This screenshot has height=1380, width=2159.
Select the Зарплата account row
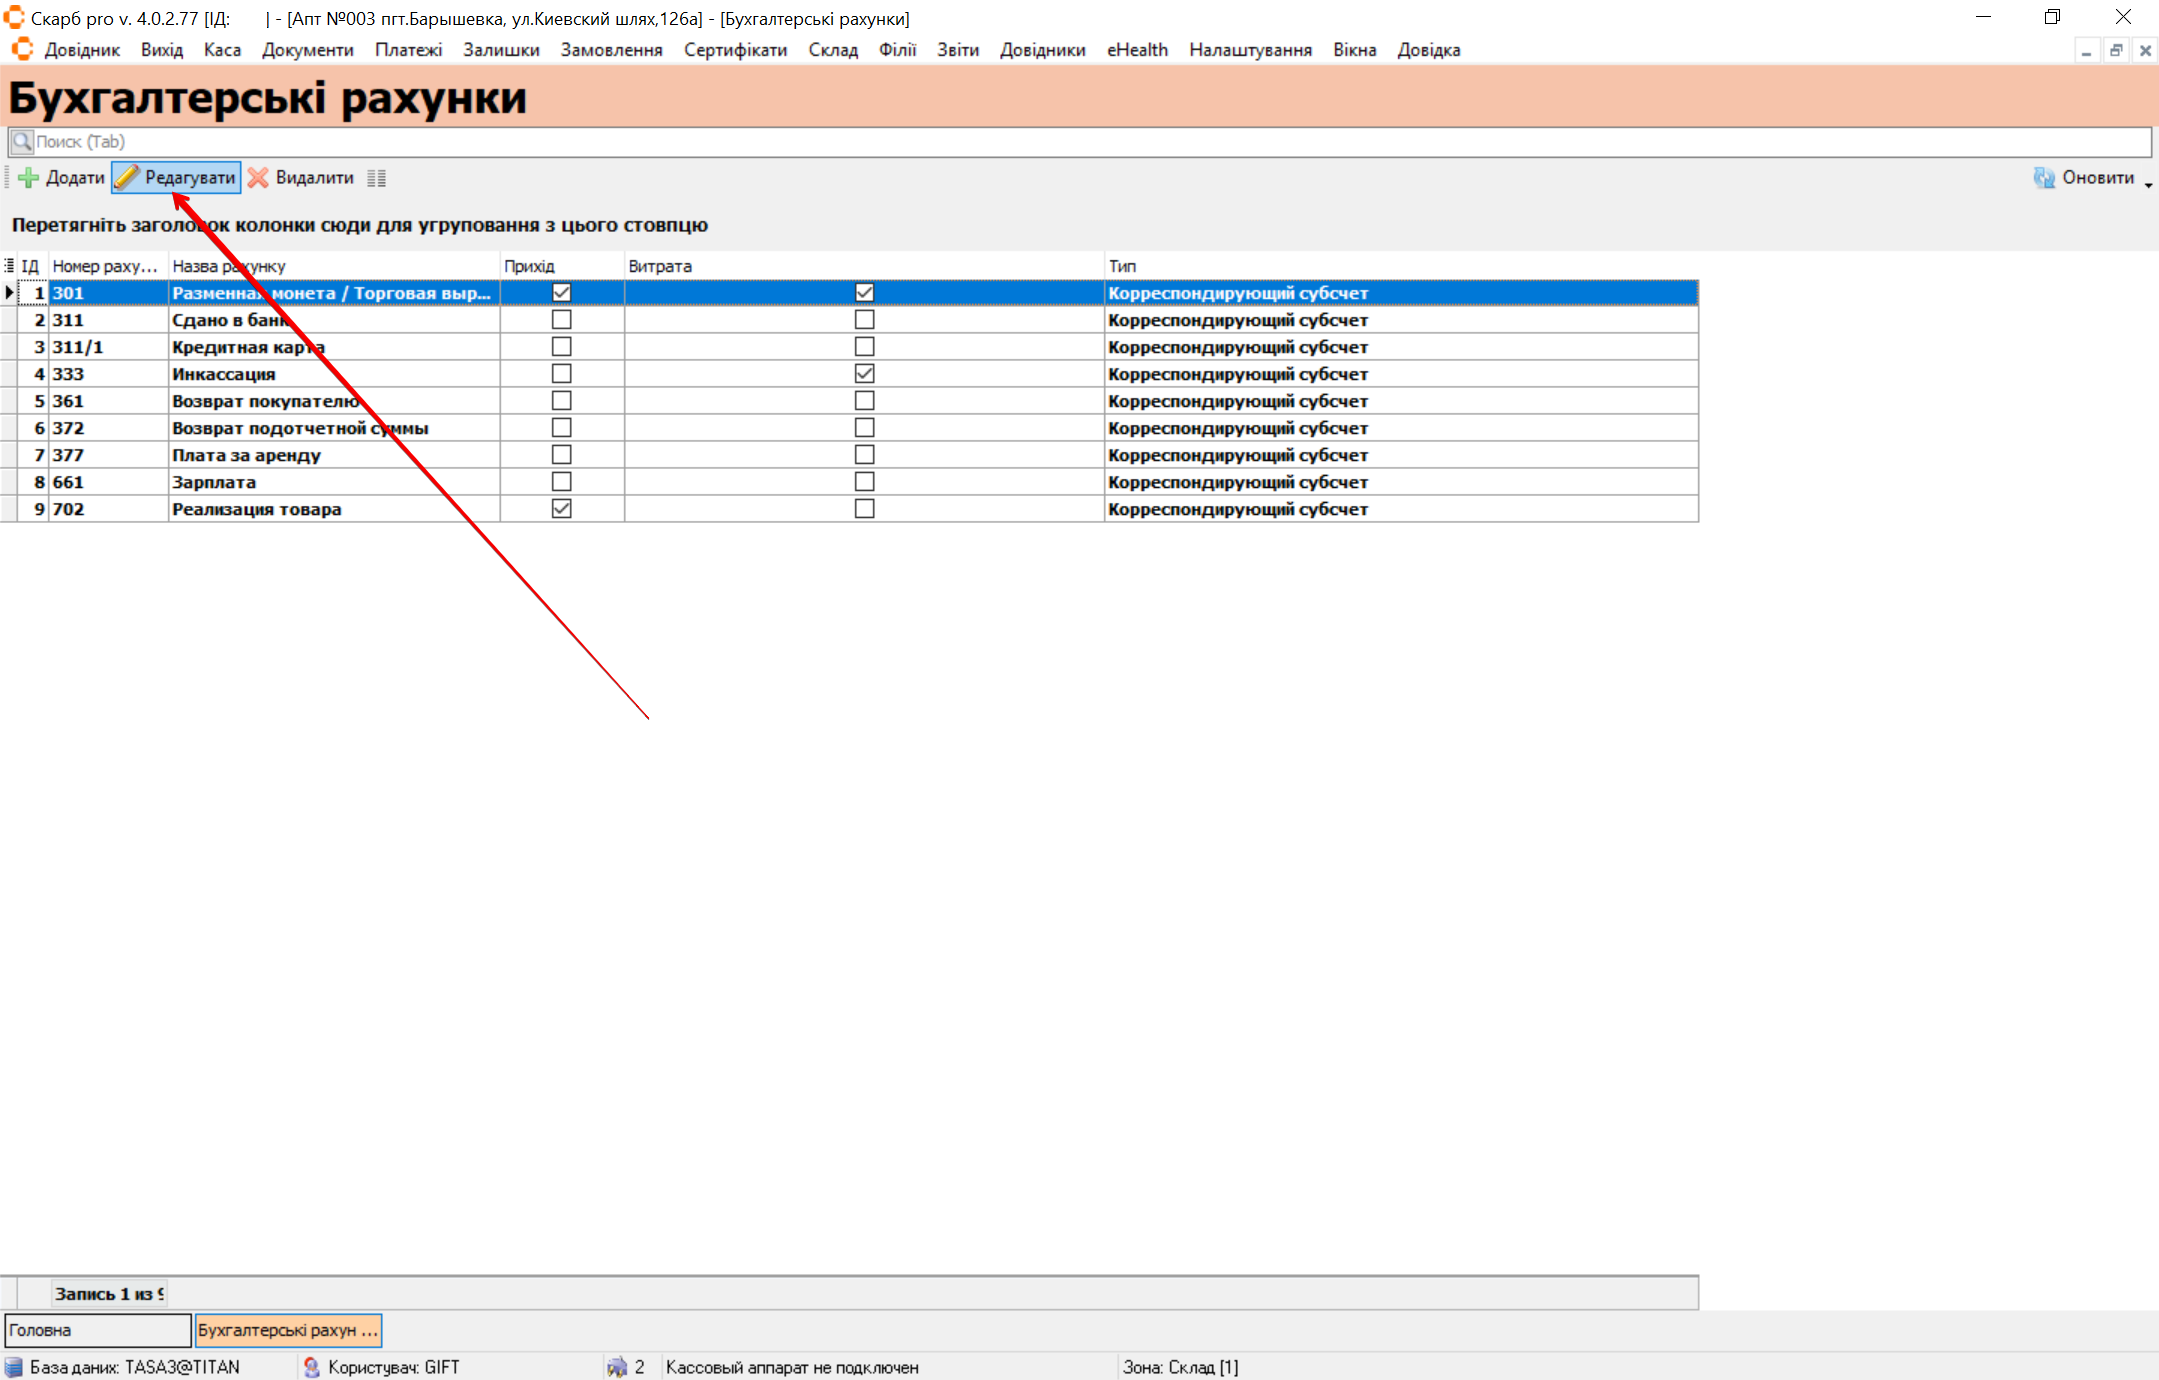coord(214,482)
